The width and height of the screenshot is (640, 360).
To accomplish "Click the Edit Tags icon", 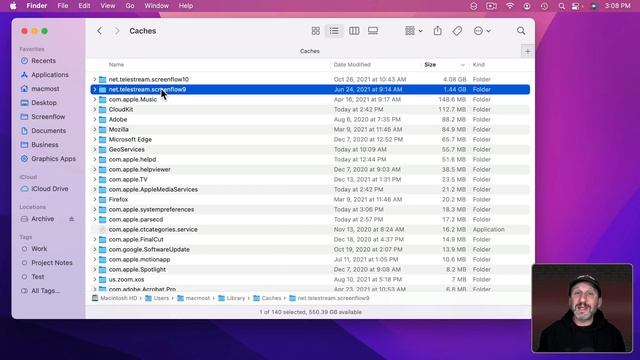I will pos(457,31).
